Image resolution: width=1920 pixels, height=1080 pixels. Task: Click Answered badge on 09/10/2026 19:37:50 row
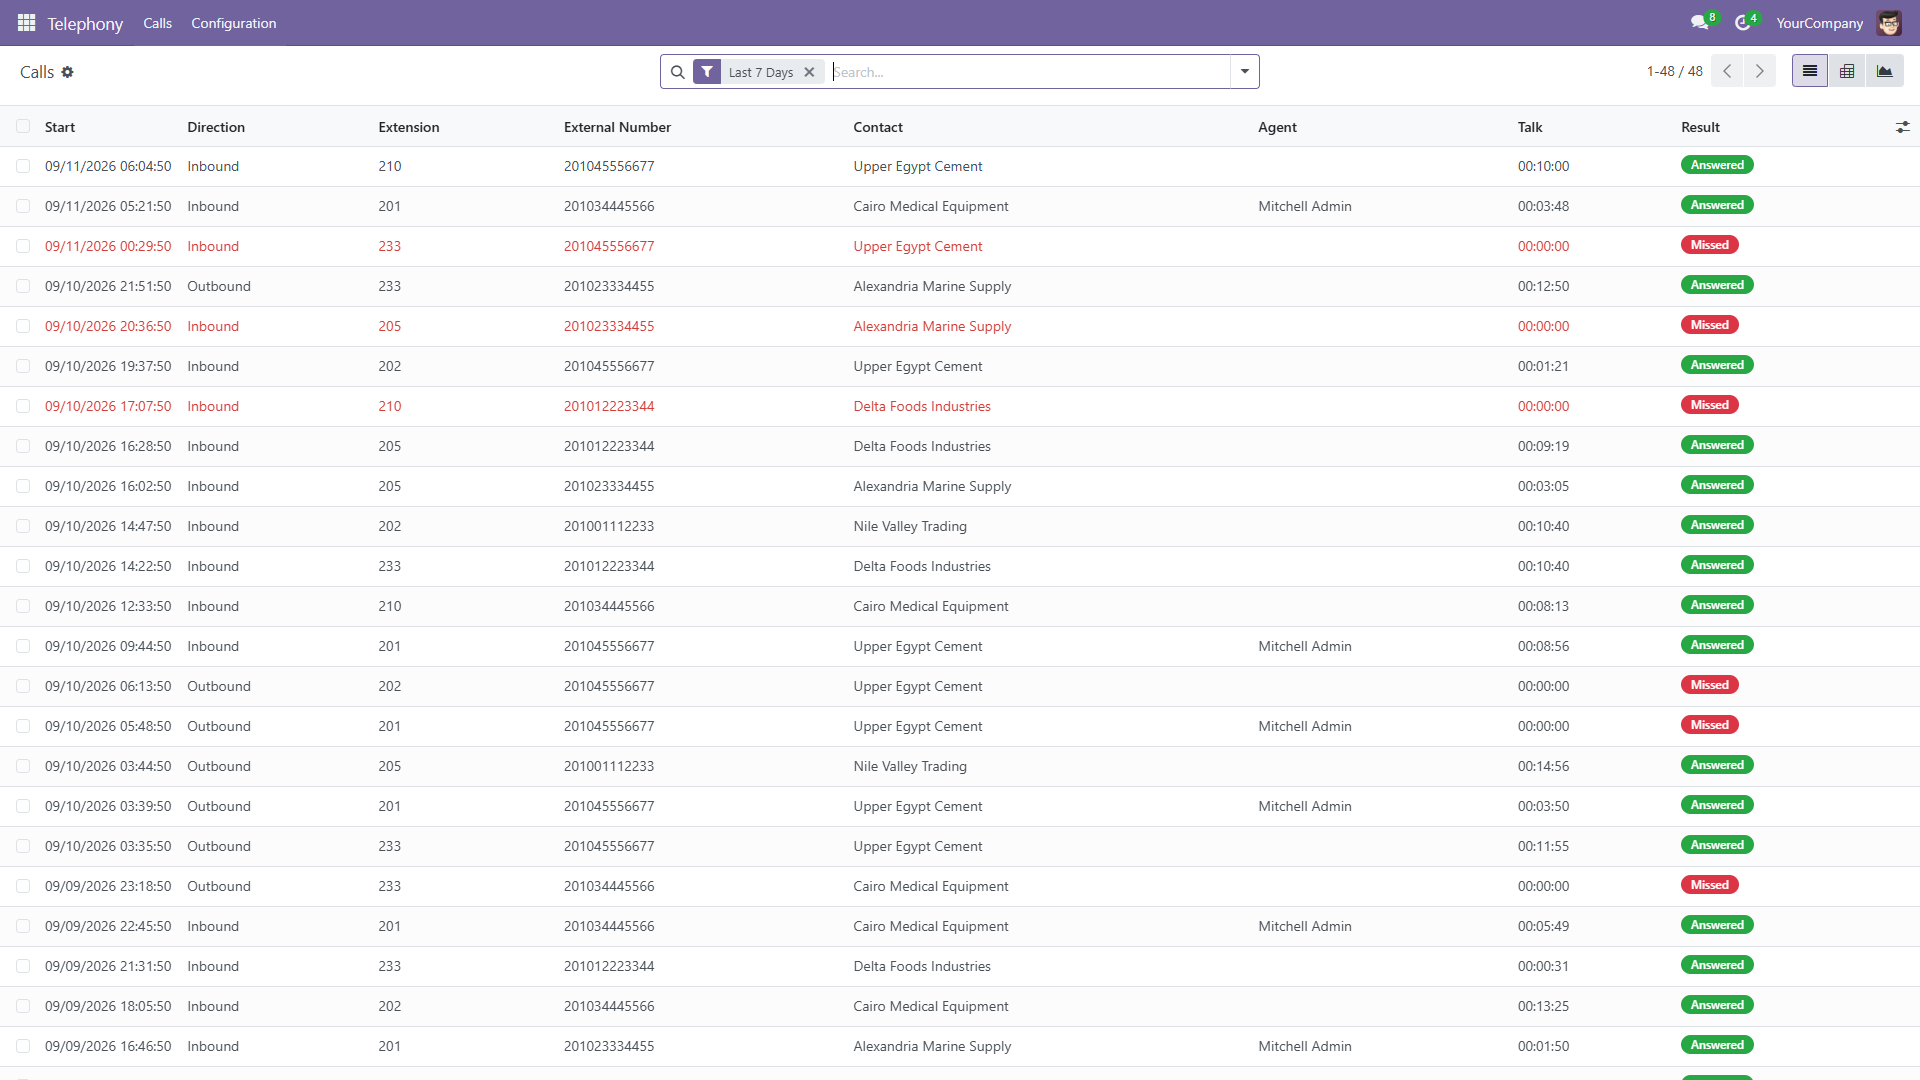click(1717, 365)
